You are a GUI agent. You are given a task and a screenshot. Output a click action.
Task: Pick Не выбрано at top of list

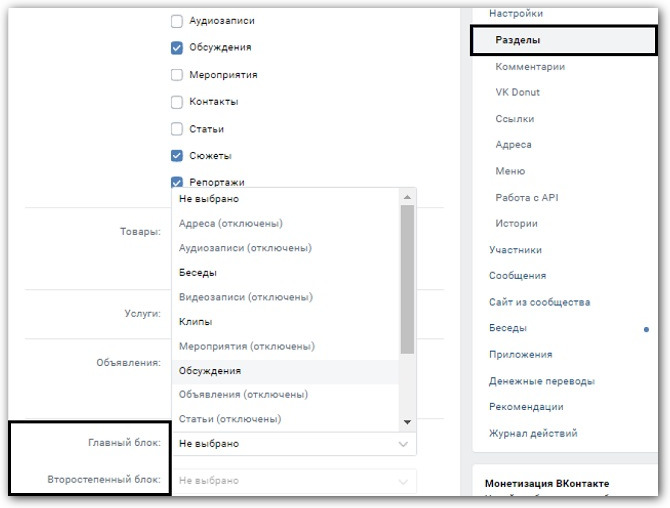pyautogui.click(x=208, y=200)
